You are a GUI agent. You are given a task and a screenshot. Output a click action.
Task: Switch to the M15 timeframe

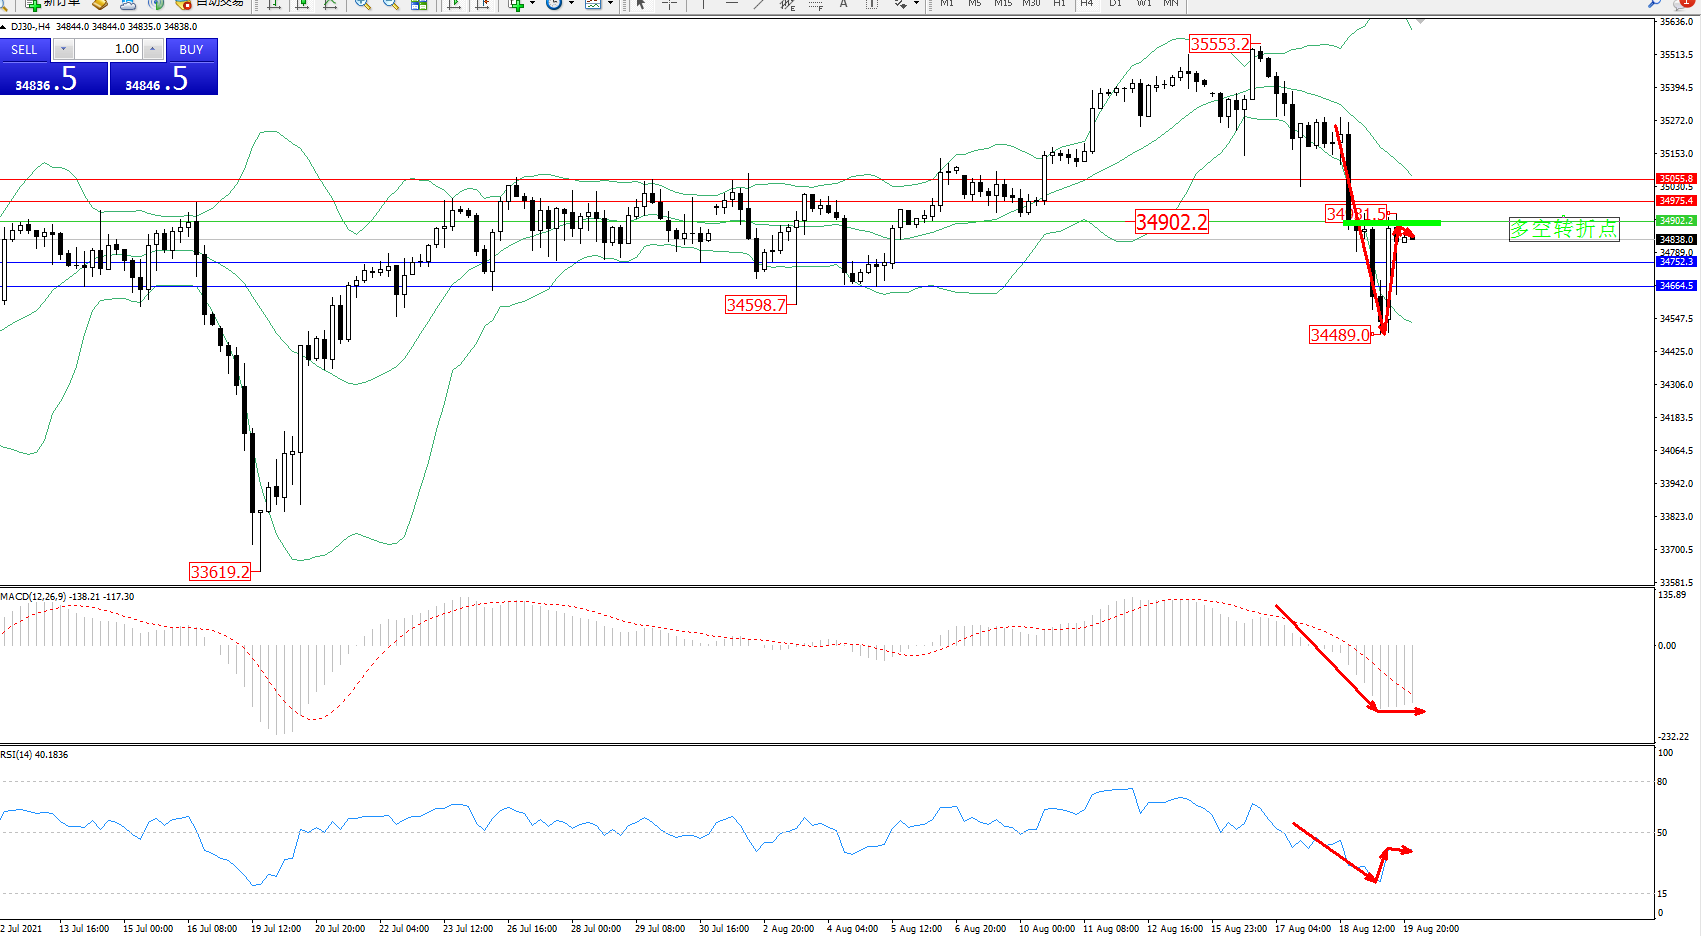(x=1002, y=4)
